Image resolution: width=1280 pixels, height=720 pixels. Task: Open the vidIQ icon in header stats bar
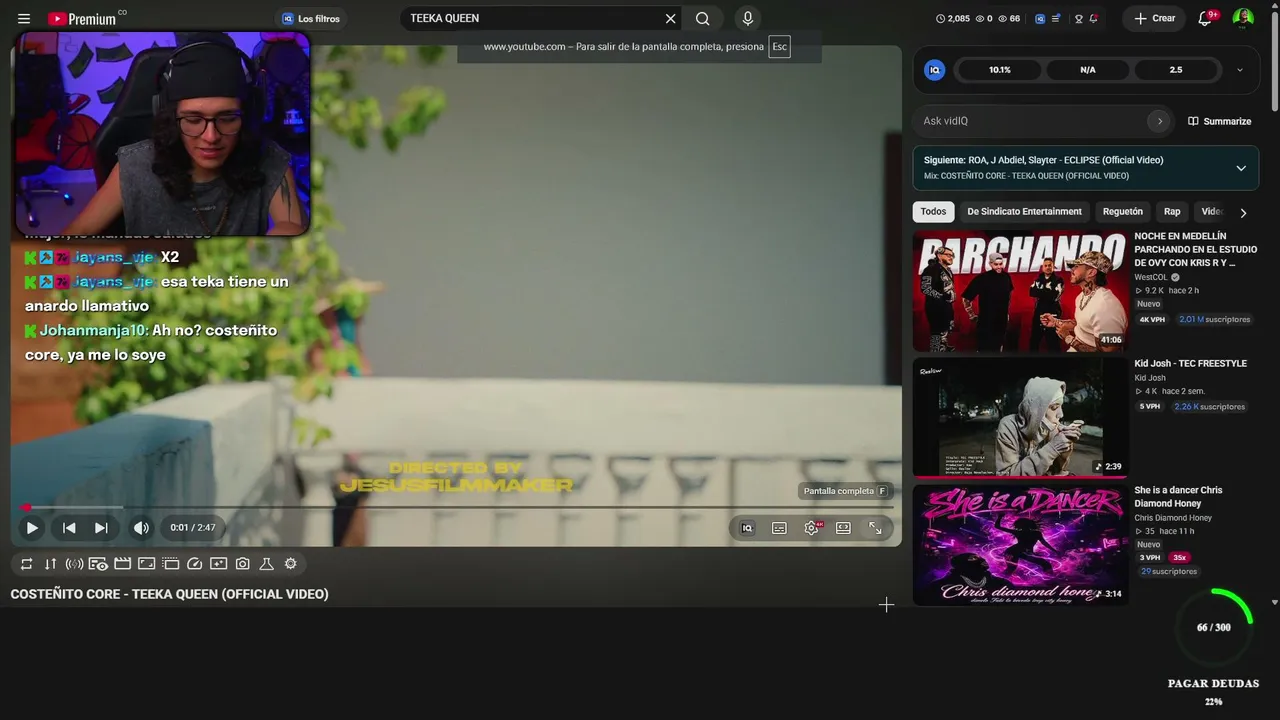(x=1040, y=18)
